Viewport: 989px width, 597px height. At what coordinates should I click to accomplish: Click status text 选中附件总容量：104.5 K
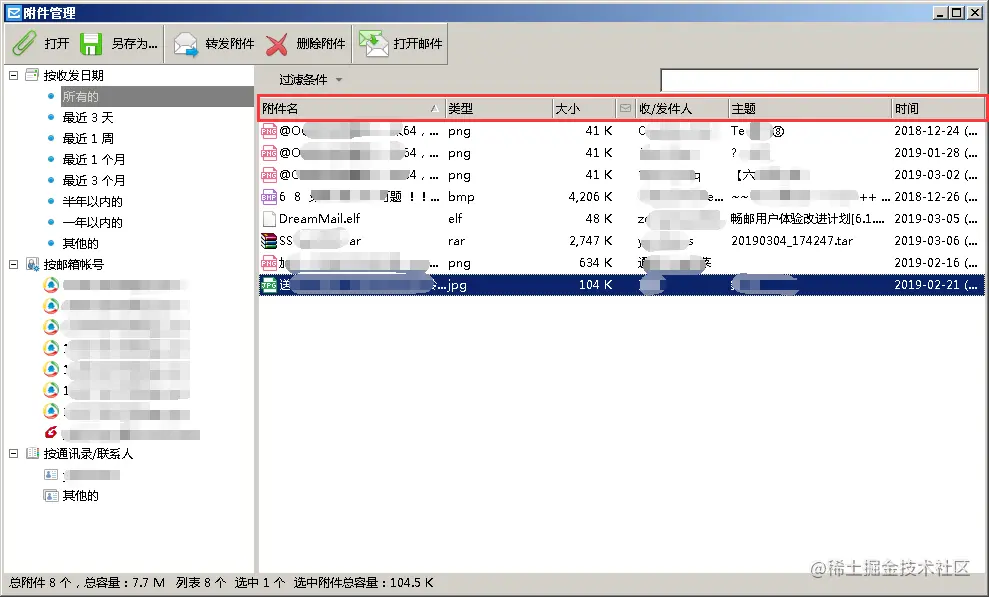[x=363, y=583]
